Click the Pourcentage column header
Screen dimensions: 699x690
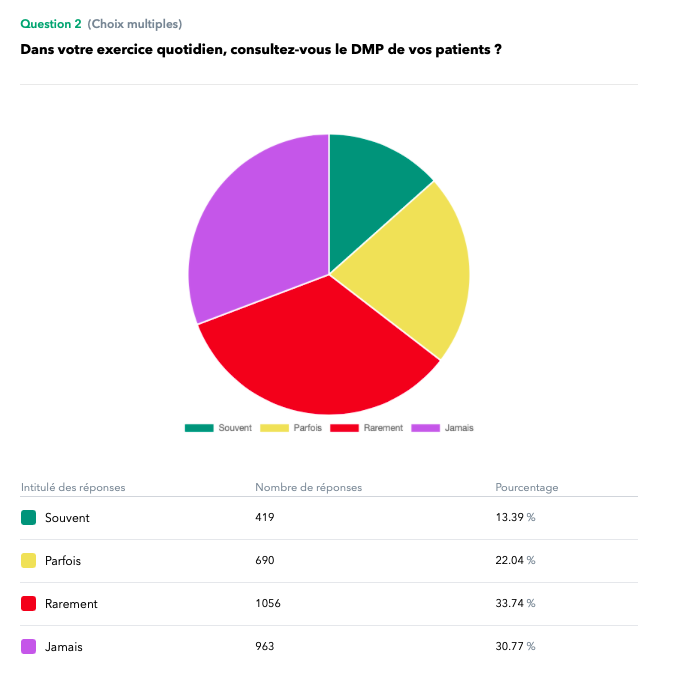coord(527,488)
